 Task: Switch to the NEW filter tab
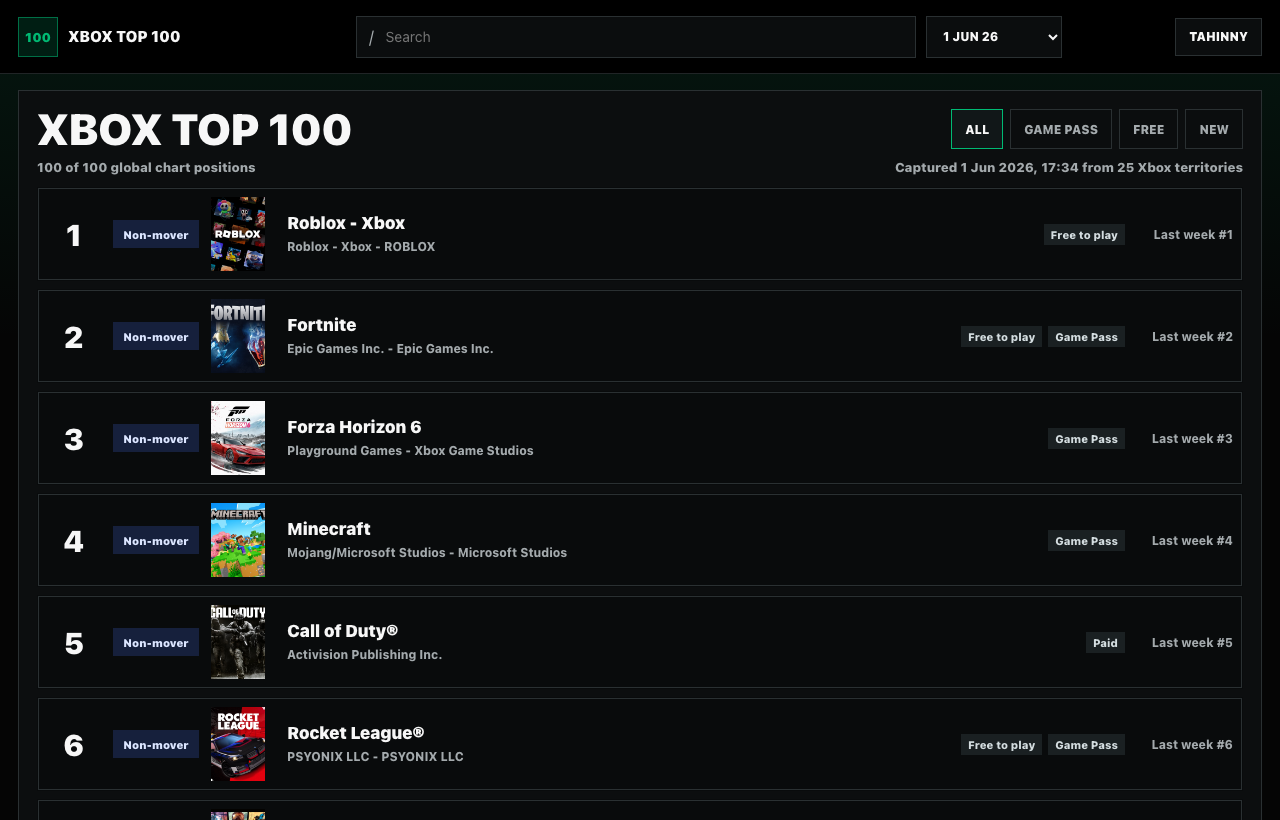1214,129
